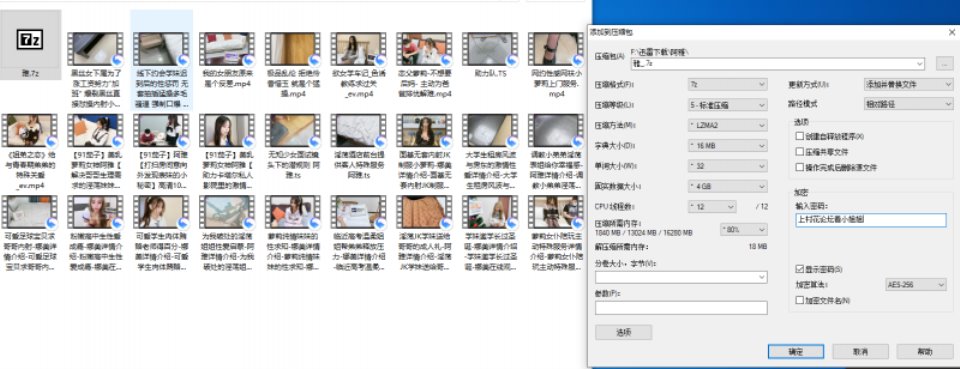Screen dimensions: 960x369
Task: Open the 压缩方法 dropdown showing LZMA2
Action: [727, 125]
